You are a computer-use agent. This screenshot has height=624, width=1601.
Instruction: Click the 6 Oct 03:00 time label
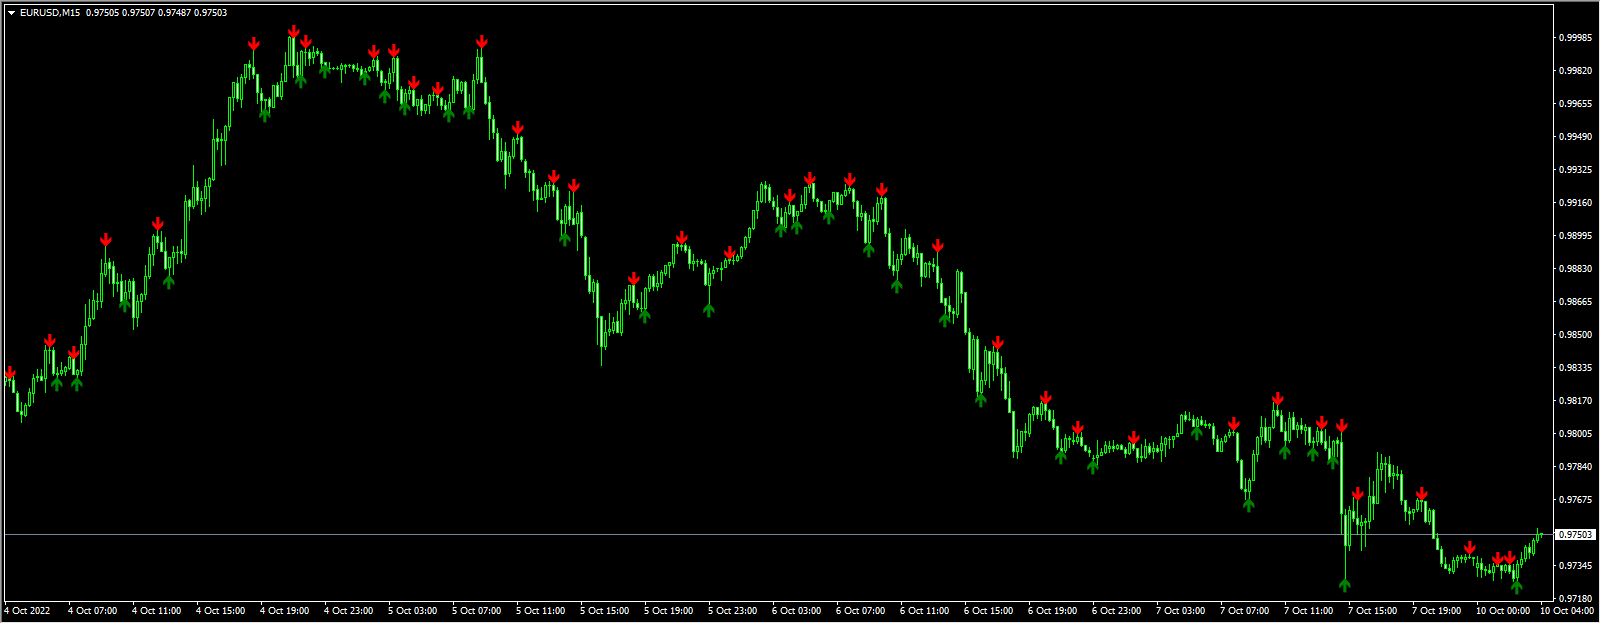796,611
